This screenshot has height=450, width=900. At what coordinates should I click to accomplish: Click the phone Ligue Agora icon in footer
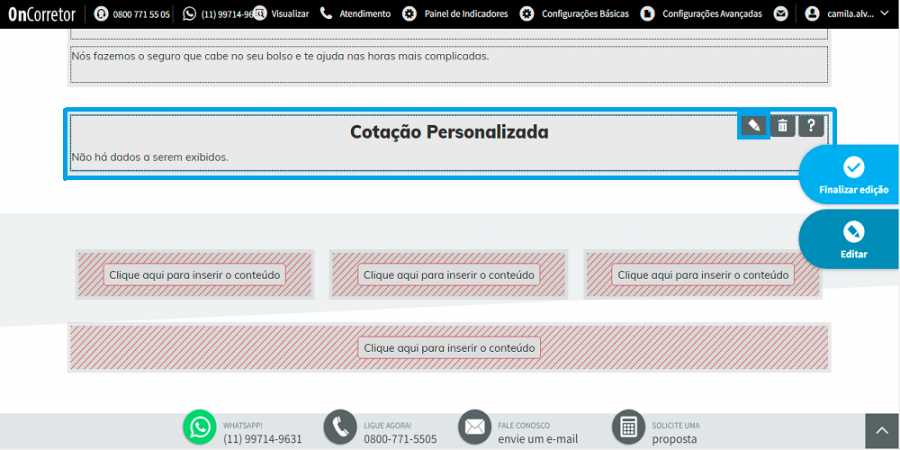click(x=340, y=427)
